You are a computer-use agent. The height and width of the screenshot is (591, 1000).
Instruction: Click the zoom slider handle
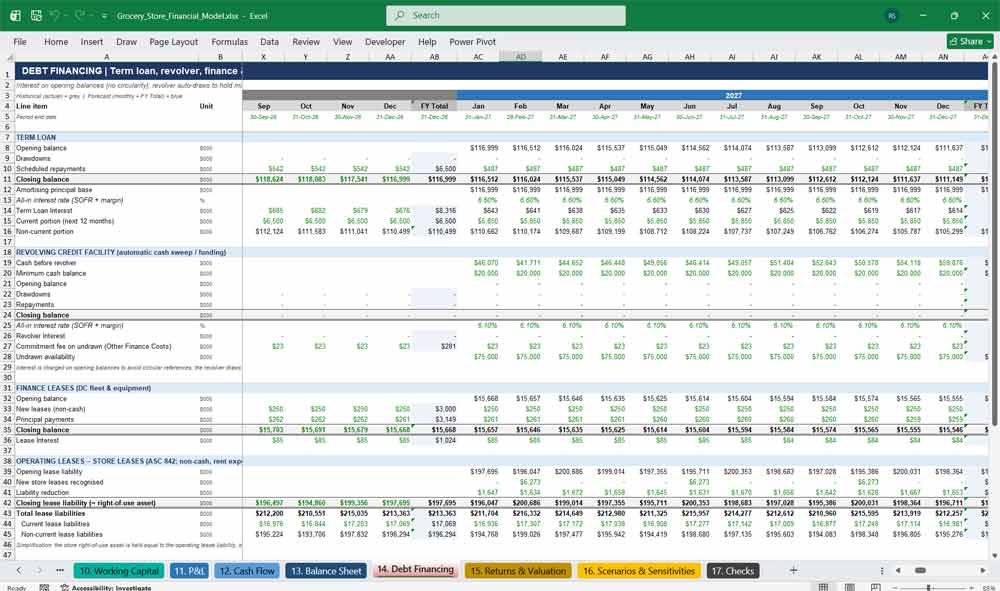(x=929, y=587)
